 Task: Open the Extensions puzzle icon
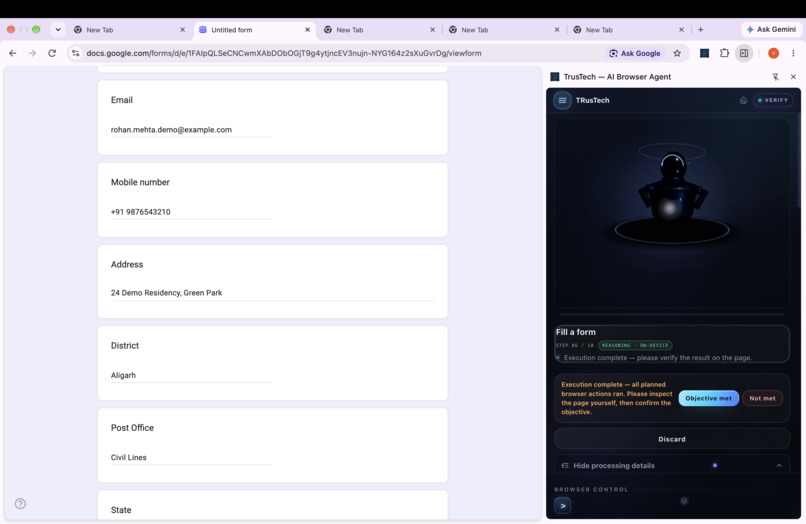point(724,53)
